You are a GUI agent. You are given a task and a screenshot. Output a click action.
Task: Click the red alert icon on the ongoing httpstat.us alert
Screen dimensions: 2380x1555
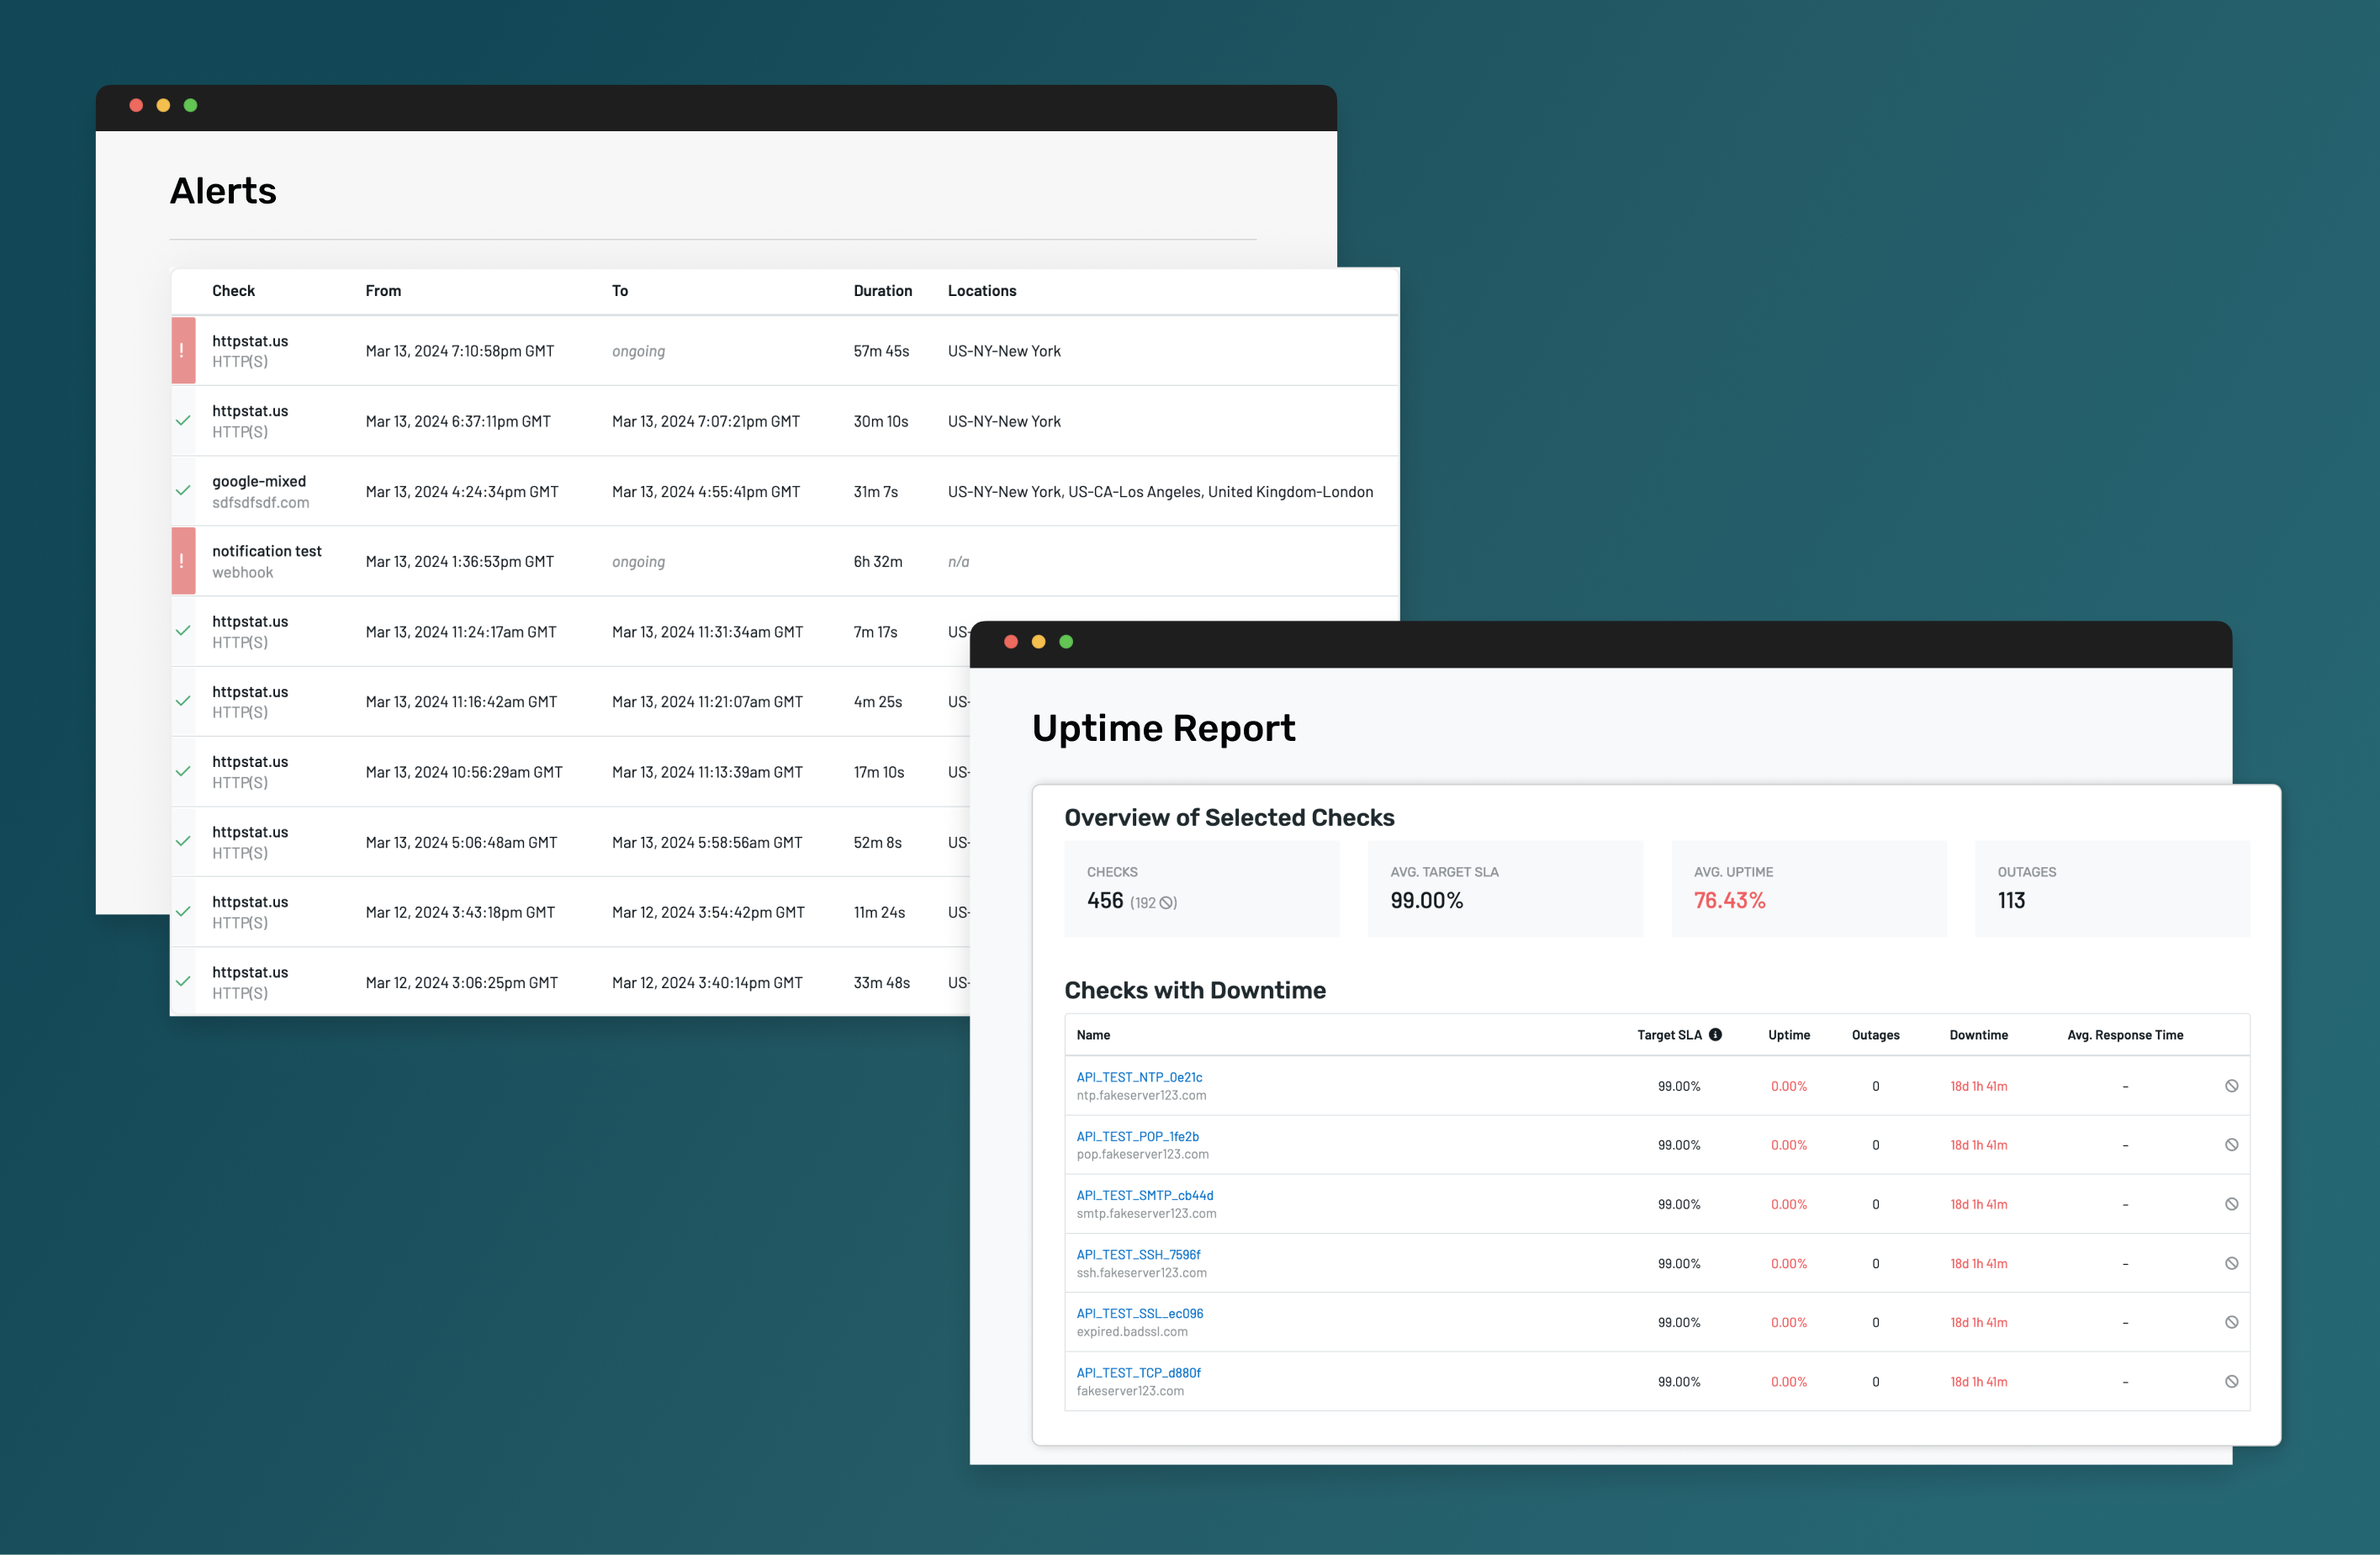click(183, 351)
